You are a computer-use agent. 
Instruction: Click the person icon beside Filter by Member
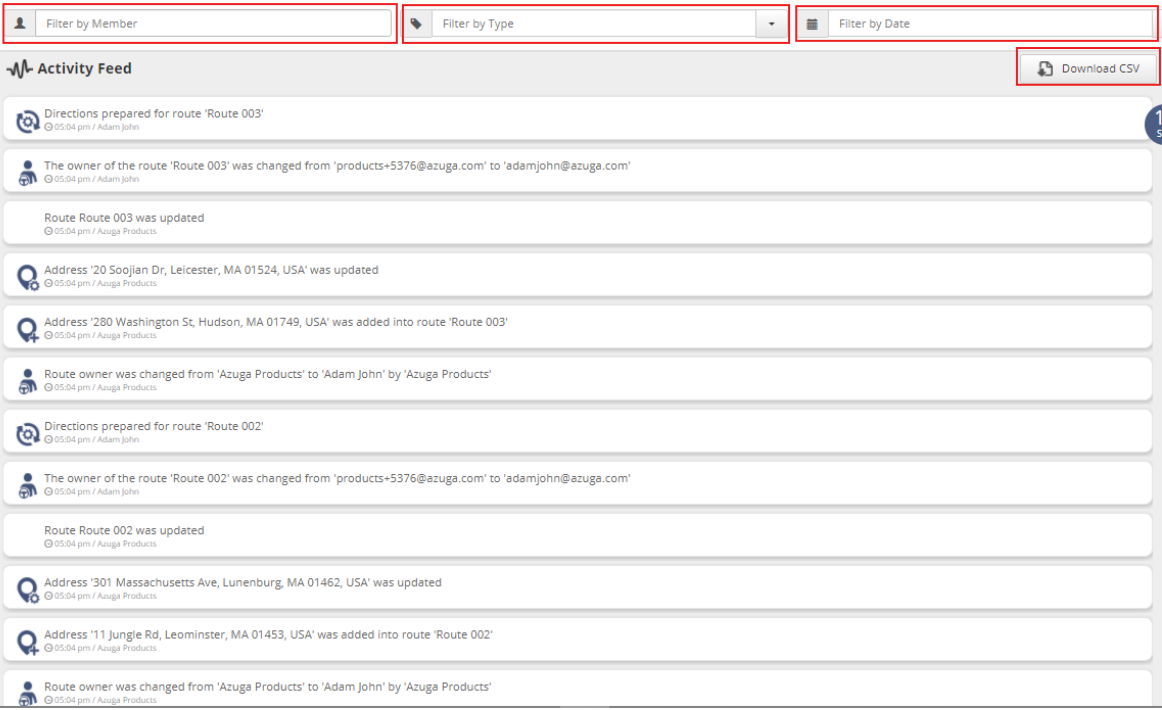[20, 24]
